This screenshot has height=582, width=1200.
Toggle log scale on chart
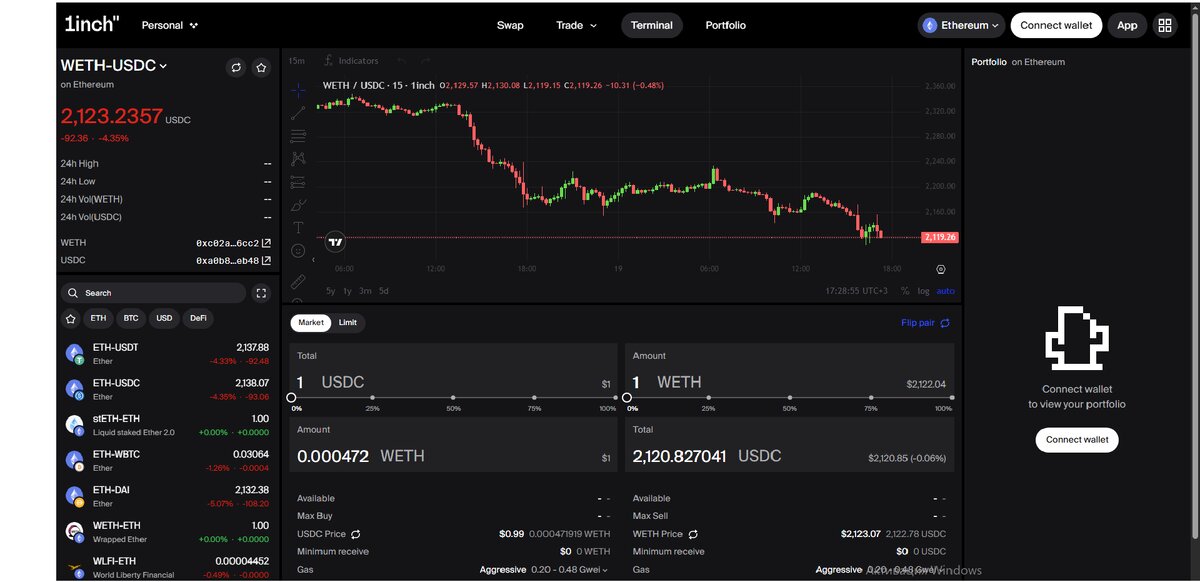(x=923, y=291)
